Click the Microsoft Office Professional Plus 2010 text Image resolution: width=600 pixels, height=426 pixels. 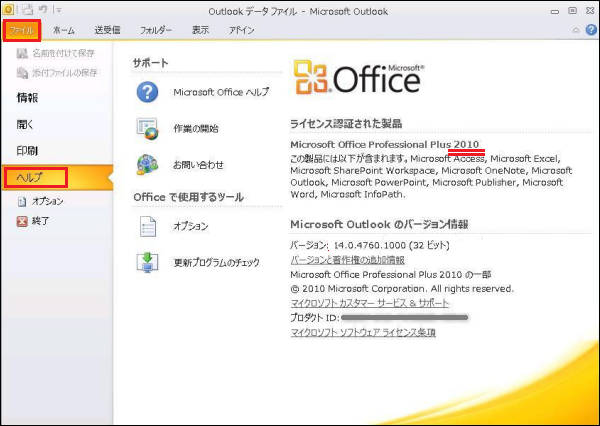385,145
